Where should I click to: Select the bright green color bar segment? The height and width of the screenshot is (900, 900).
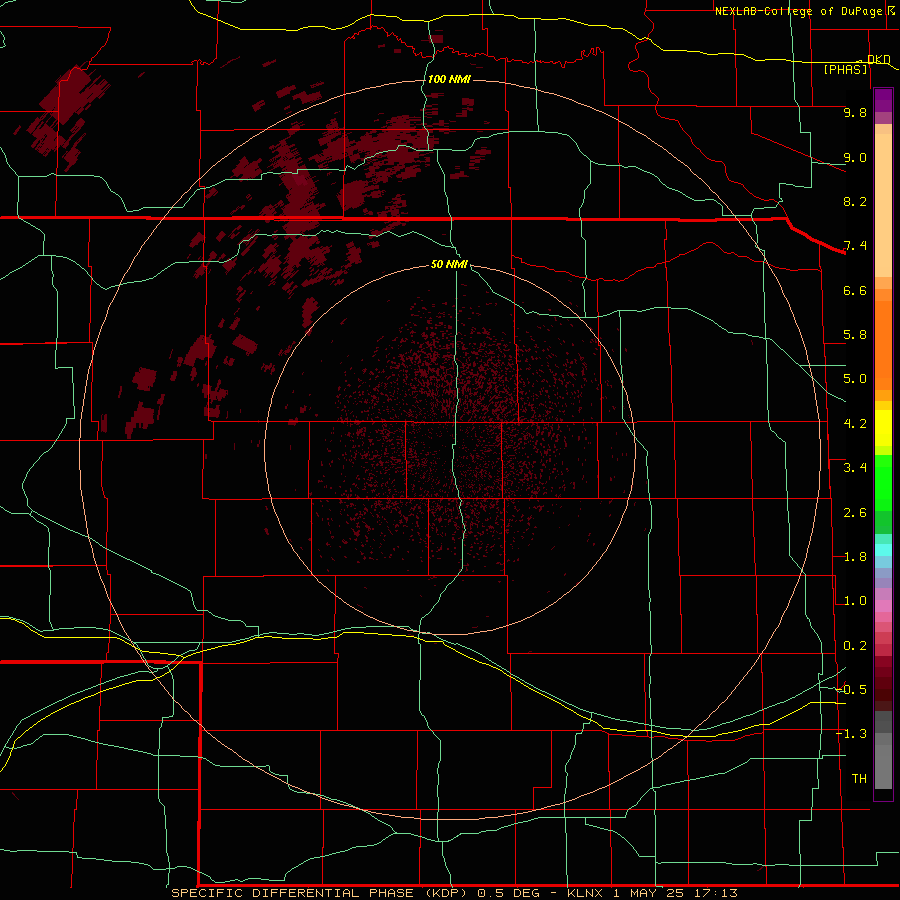point(883,482)
